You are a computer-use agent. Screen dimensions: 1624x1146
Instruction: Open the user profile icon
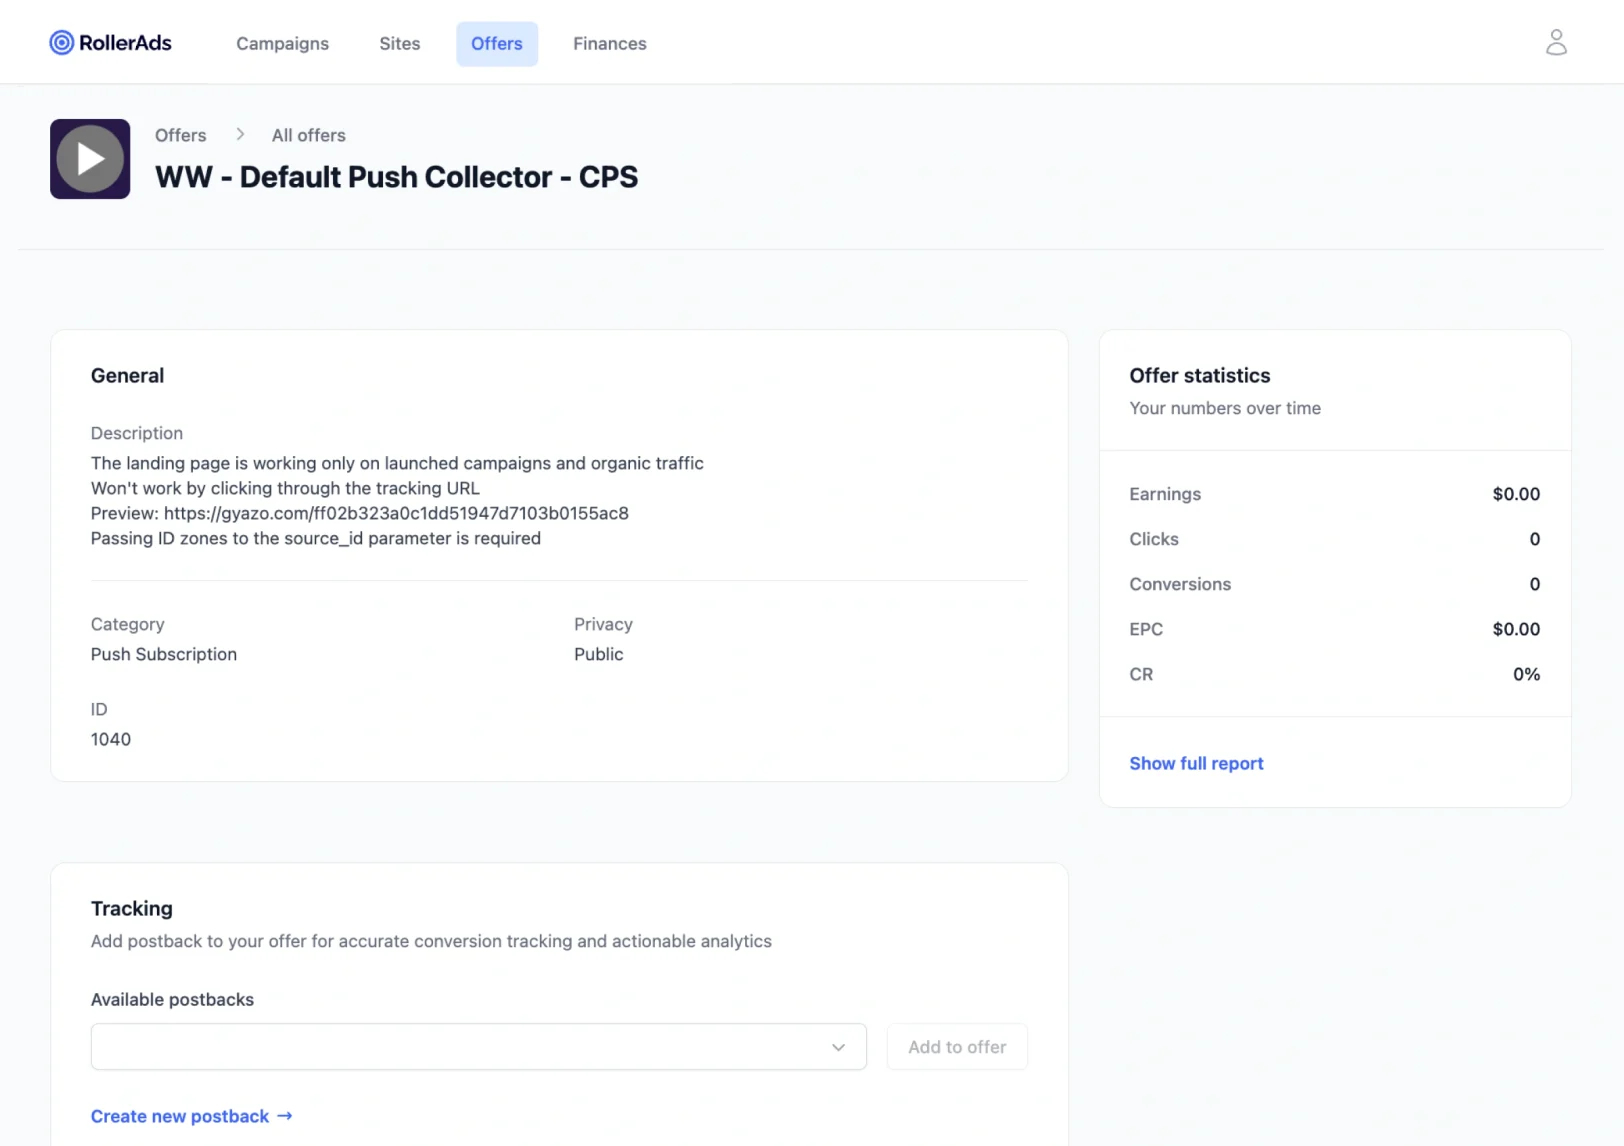point(1556,42)
